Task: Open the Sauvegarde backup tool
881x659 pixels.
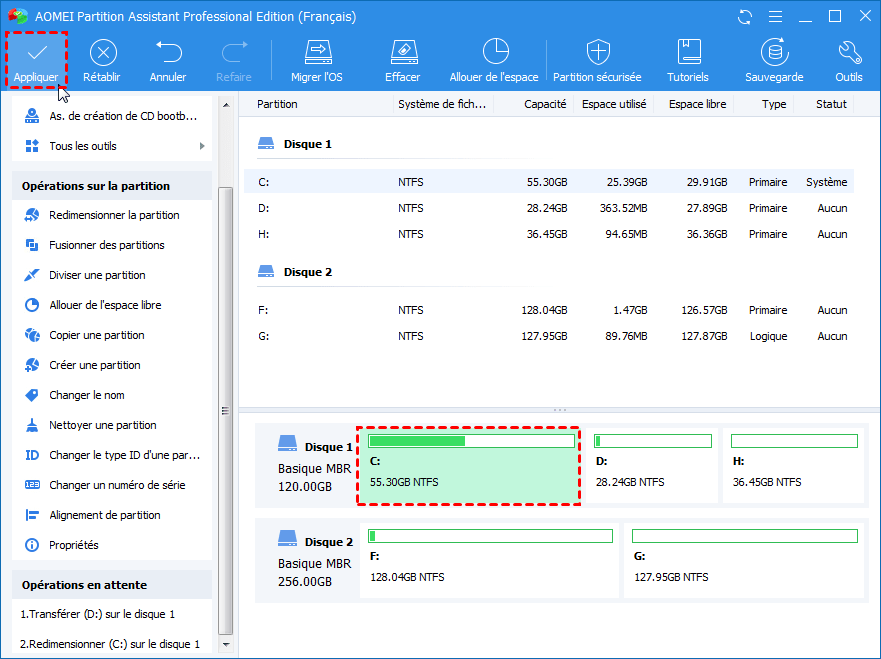Action: 773,52
